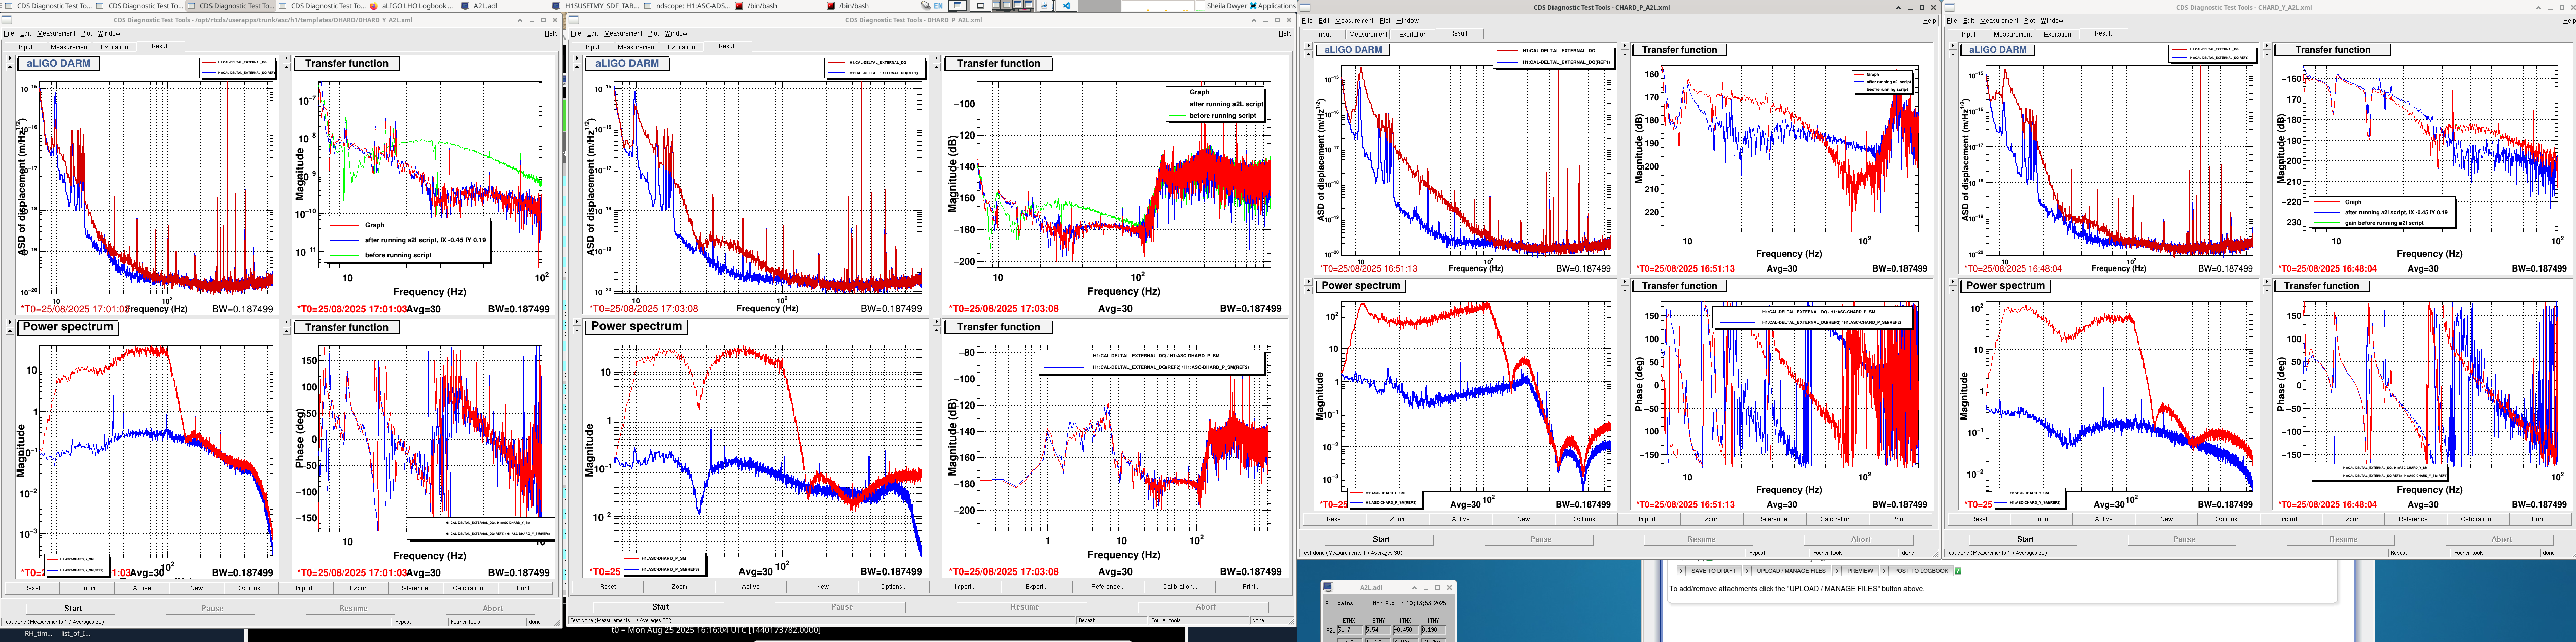Viewport: 2576px width, 642px height.
Task: Switch to Excitation tab in DHARD_Y_A2L window
Action: coord(114,46)
